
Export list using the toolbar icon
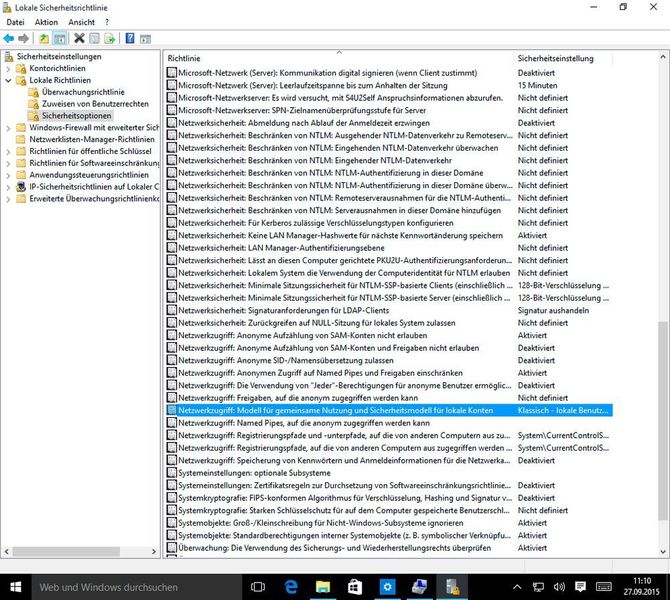[x=110, y=38]
